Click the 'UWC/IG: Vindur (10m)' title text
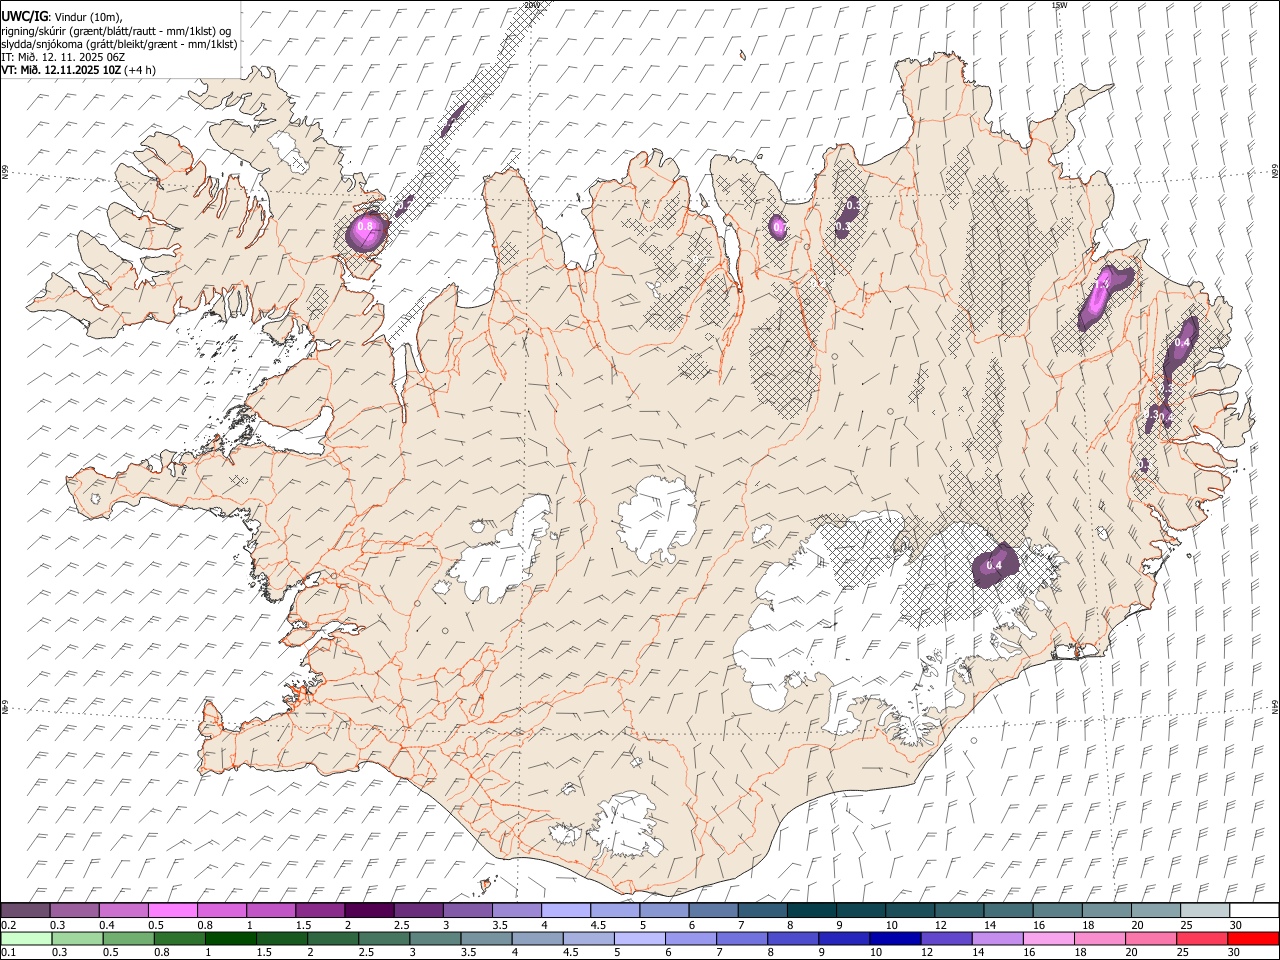This screenshot has height=960, width=1280. (61, 16)
